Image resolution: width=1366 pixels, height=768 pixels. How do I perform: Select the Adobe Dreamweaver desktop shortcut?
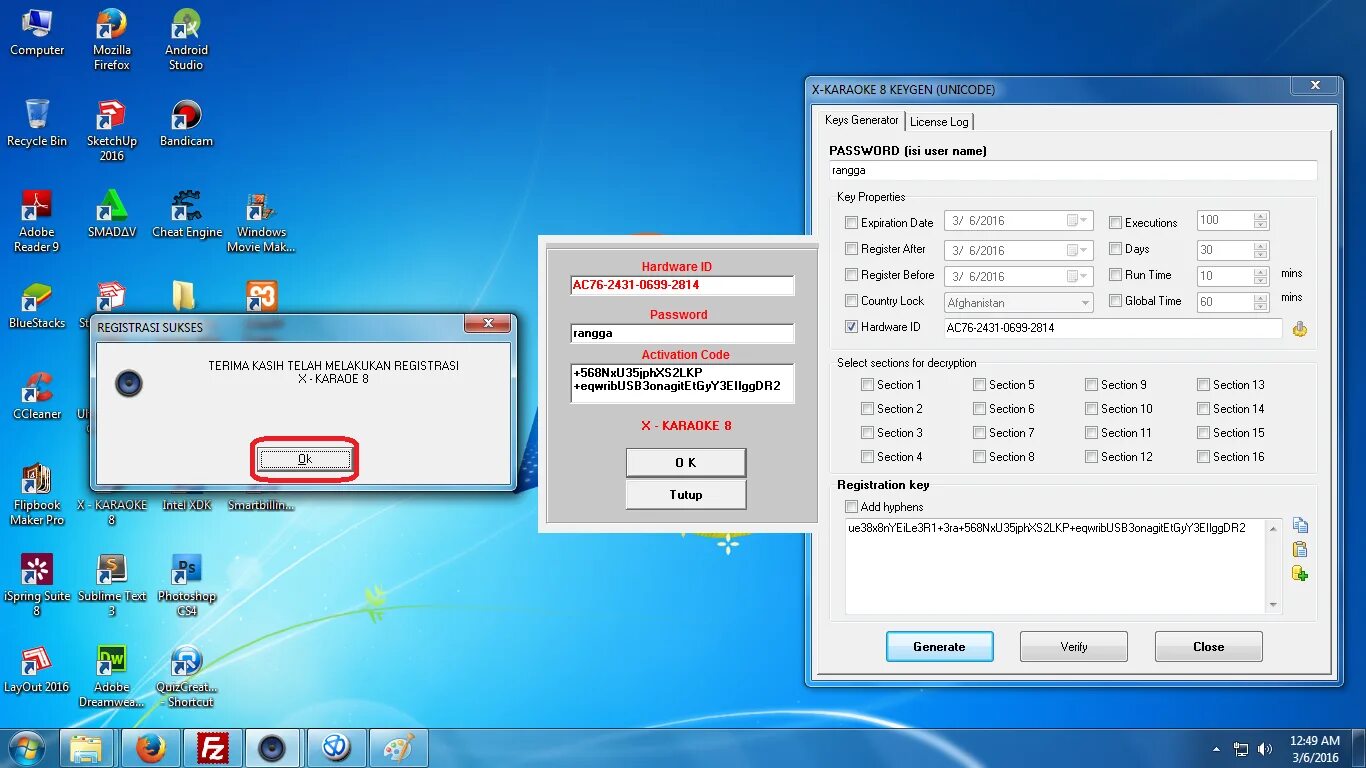pyautogui.click(x=112, y=676)
